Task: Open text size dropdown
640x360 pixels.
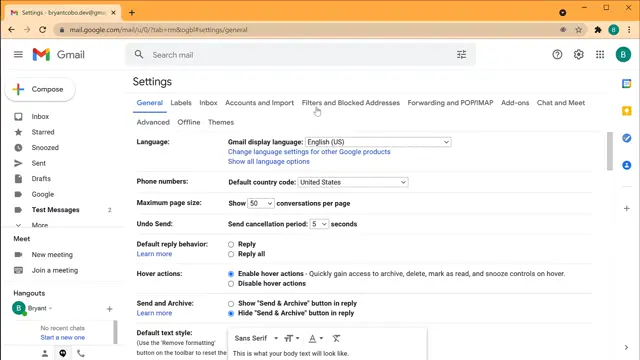Action: [291, 338]
